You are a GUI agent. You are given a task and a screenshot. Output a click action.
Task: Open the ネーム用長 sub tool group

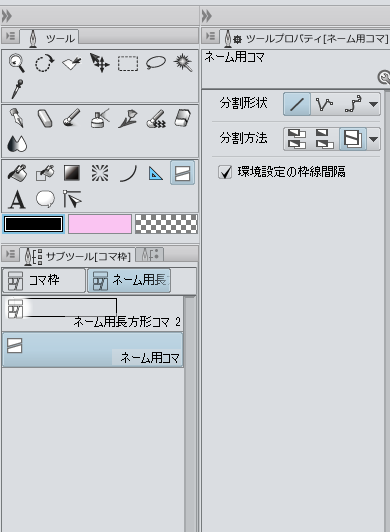pyautogui.click(x=129, y=280)
